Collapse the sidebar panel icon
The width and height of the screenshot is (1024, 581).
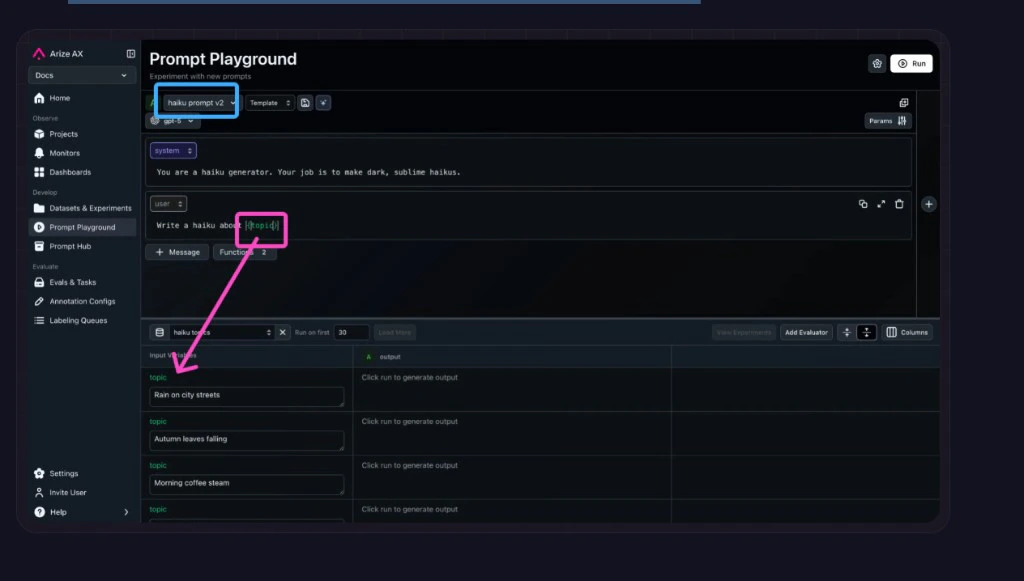tap(131, 54)
